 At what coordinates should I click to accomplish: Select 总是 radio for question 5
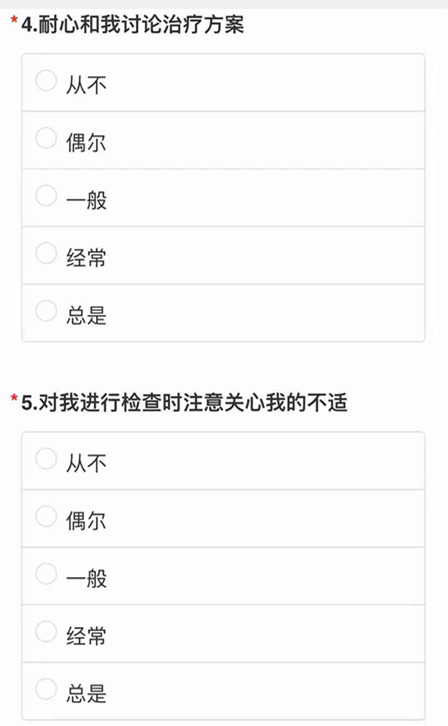point(46,689)
